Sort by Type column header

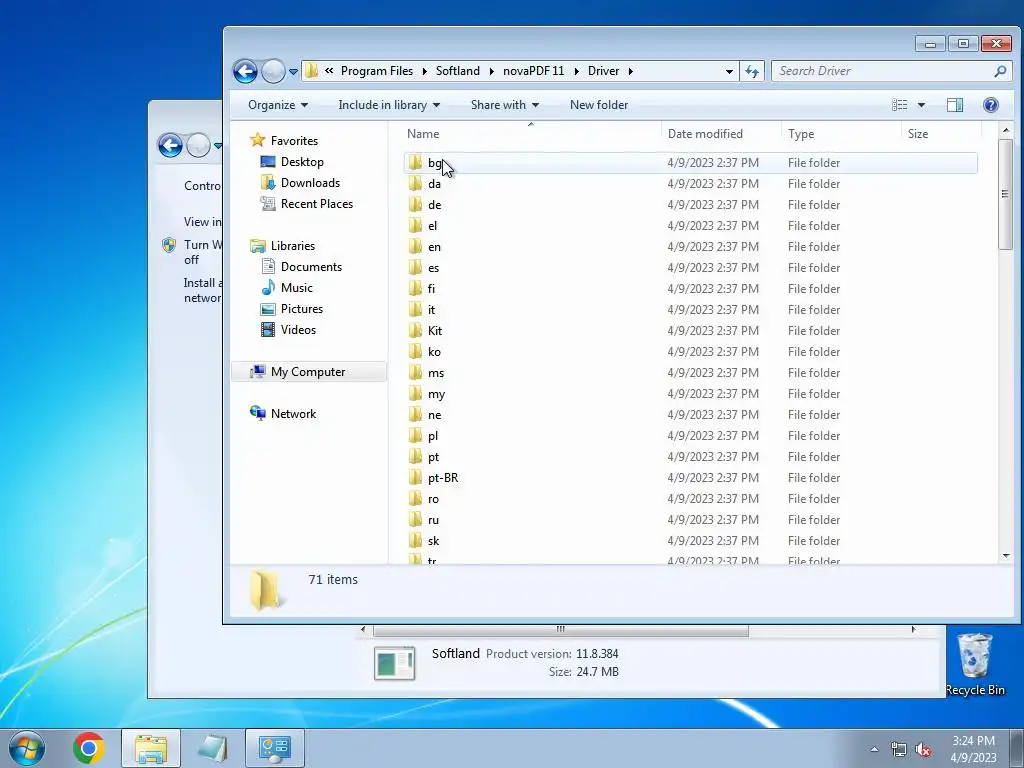pos(801,134)
